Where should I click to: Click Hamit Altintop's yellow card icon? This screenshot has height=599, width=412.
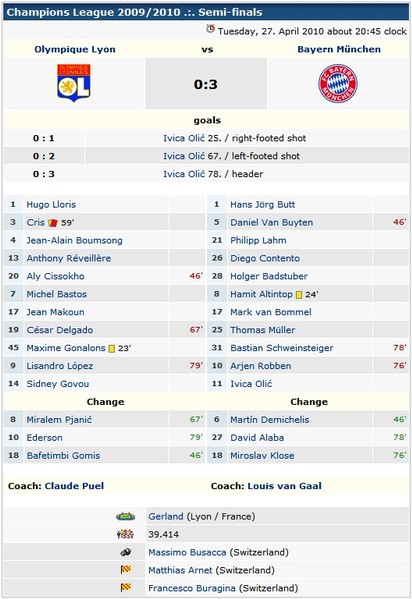pyautogui.click(x=299, y=295)
